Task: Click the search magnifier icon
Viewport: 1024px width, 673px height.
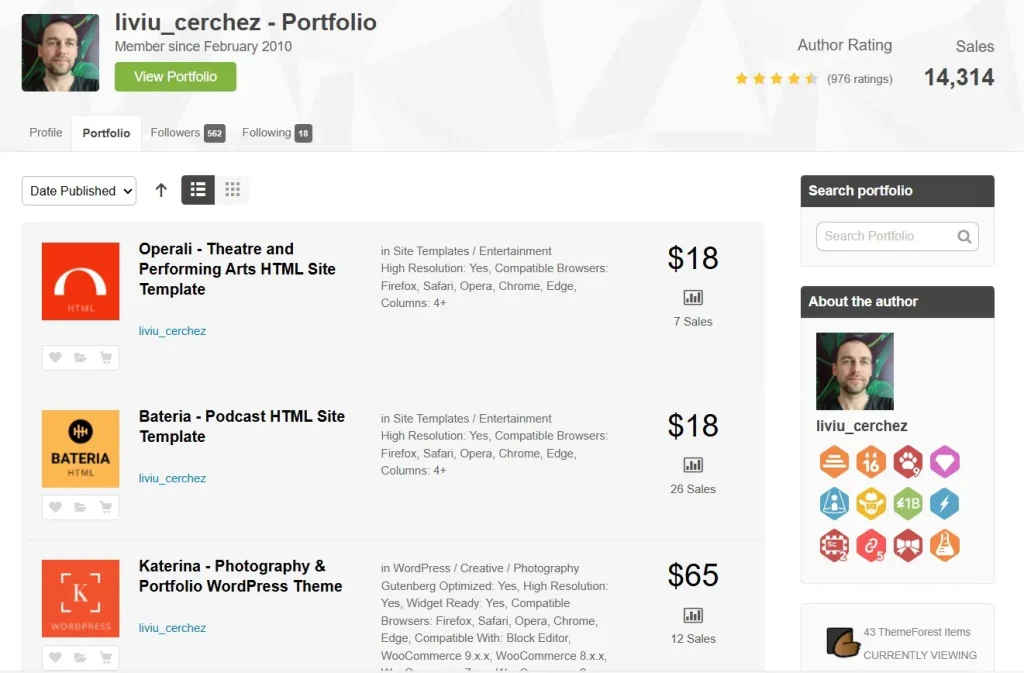Action: (x=964, y=237)
